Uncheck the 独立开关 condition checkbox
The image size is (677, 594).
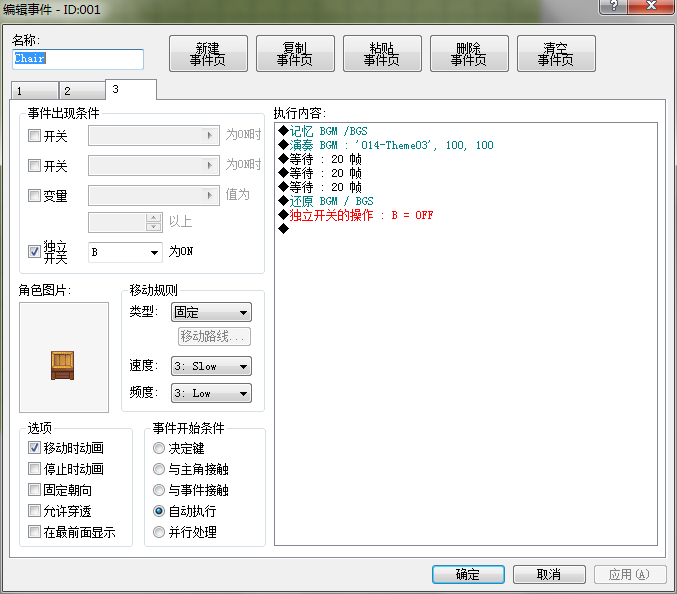pyautogui.click(x=35, y=251)
